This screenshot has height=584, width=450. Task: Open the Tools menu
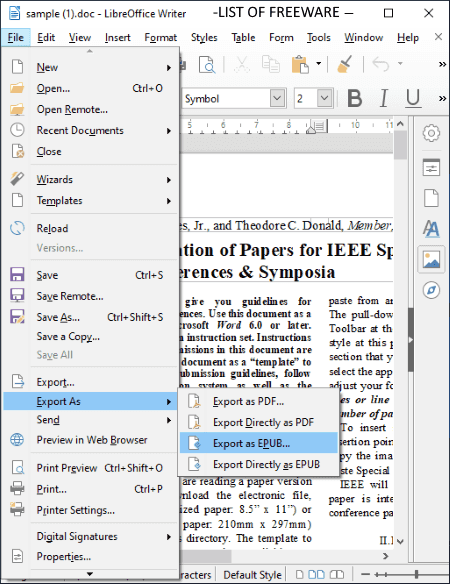[x=319, y=38]
